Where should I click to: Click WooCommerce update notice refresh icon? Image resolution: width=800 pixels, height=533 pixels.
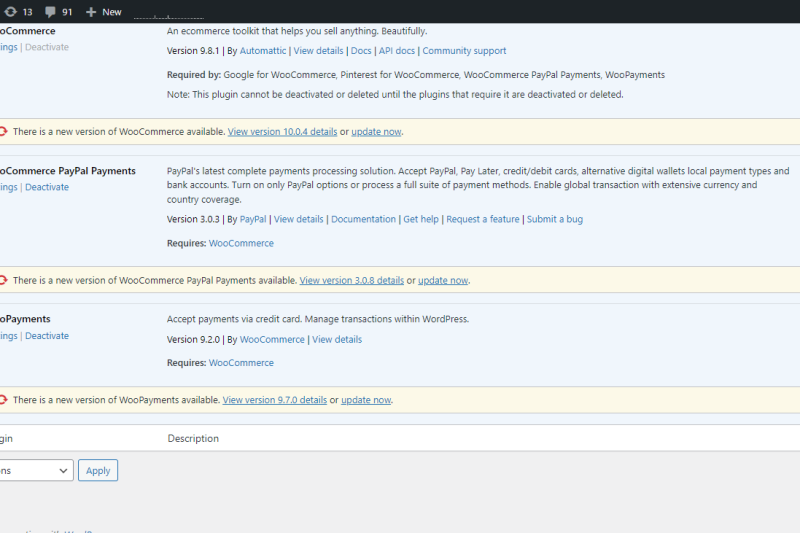pyautogui.click(x=3, y=132)
